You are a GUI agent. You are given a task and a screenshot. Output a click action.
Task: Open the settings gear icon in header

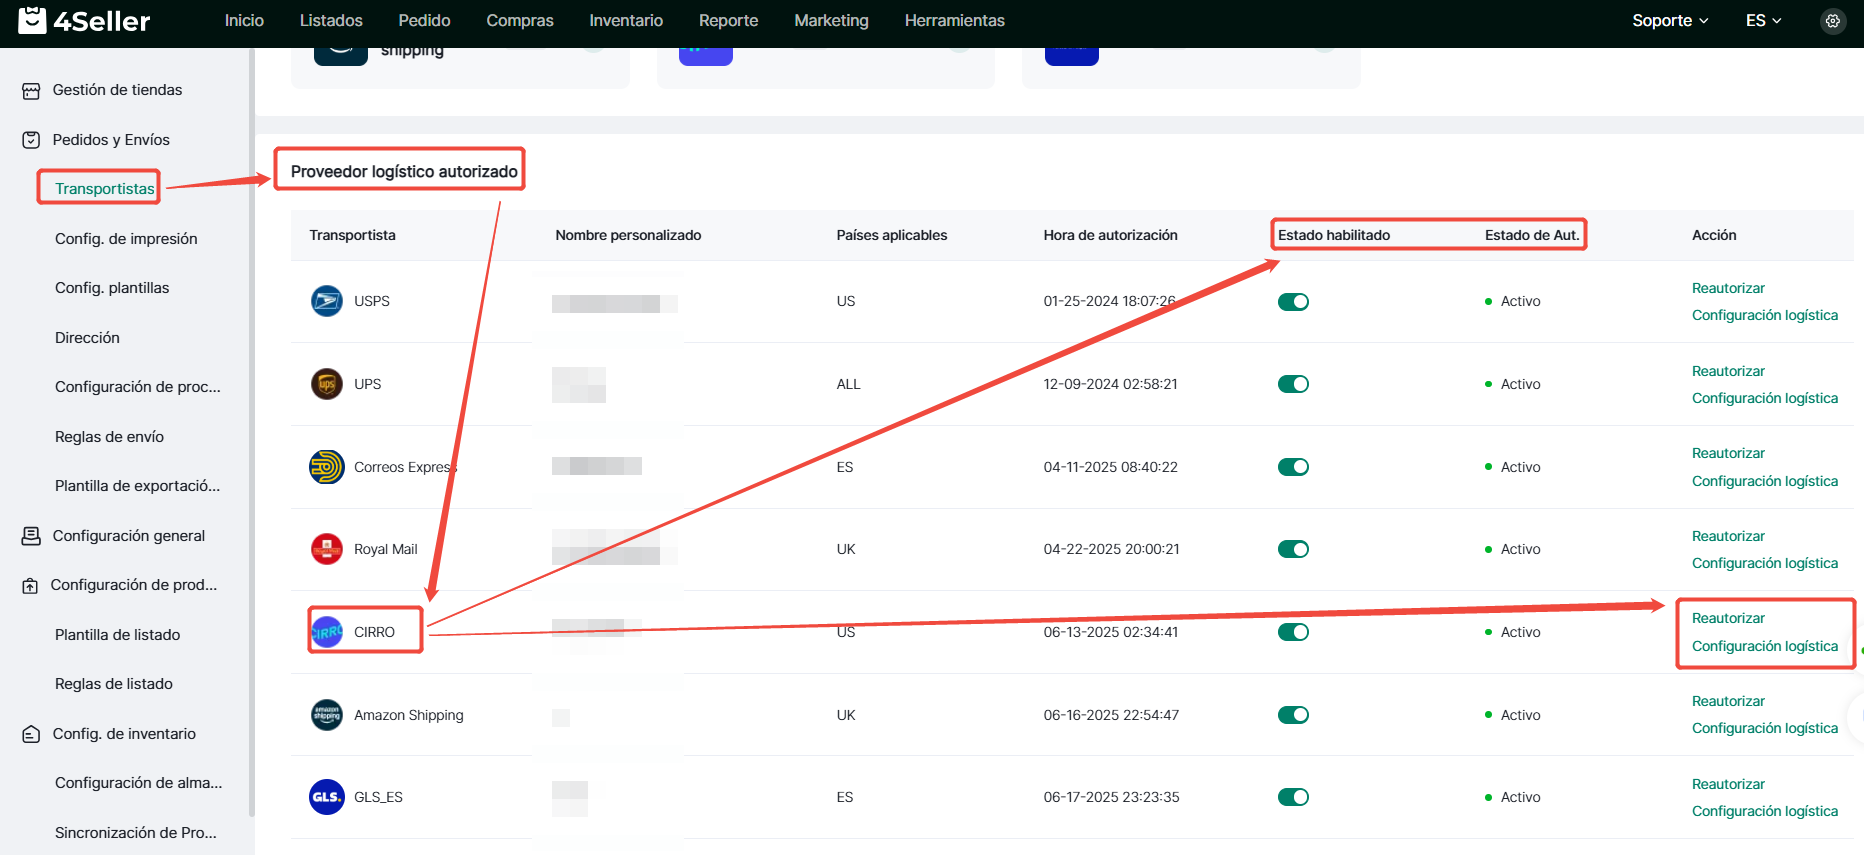coord(1833,21)
